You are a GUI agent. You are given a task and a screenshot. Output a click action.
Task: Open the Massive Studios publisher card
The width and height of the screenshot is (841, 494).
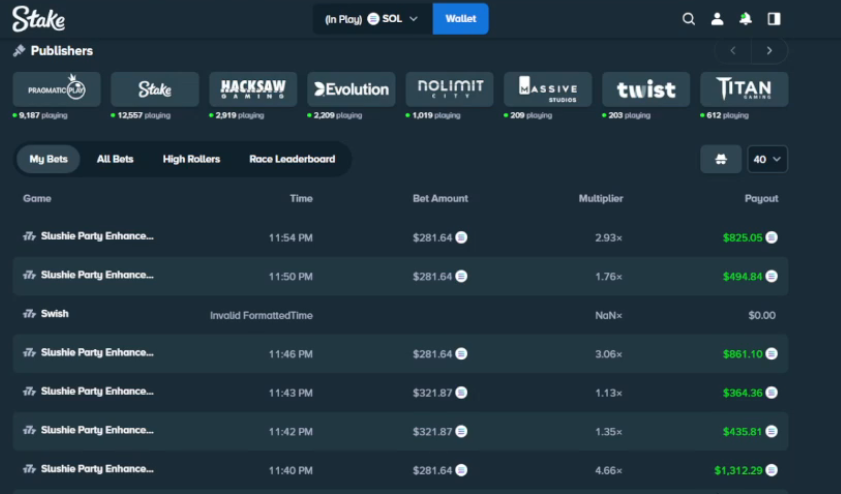pyautogui.click(x=548, y=89)
